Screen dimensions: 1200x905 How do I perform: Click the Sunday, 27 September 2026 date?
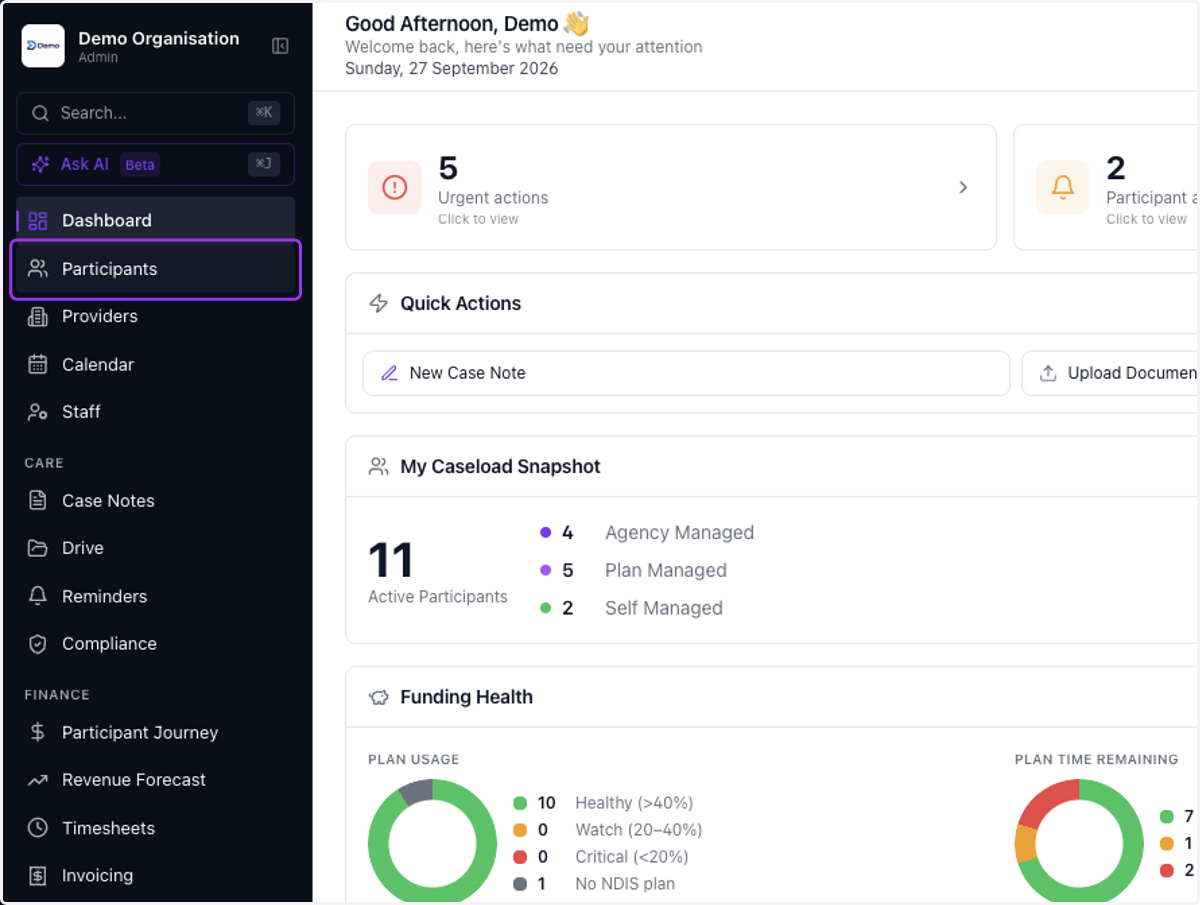pos(451,69)
